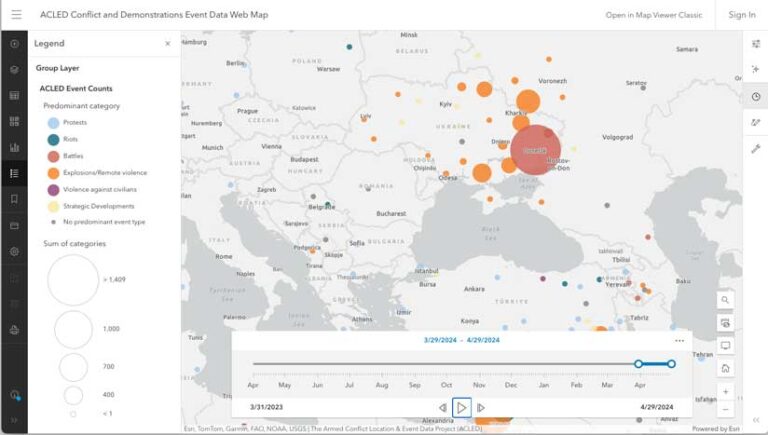
Task: Click the Time clock icon
Action: click(x=756, y=97)
